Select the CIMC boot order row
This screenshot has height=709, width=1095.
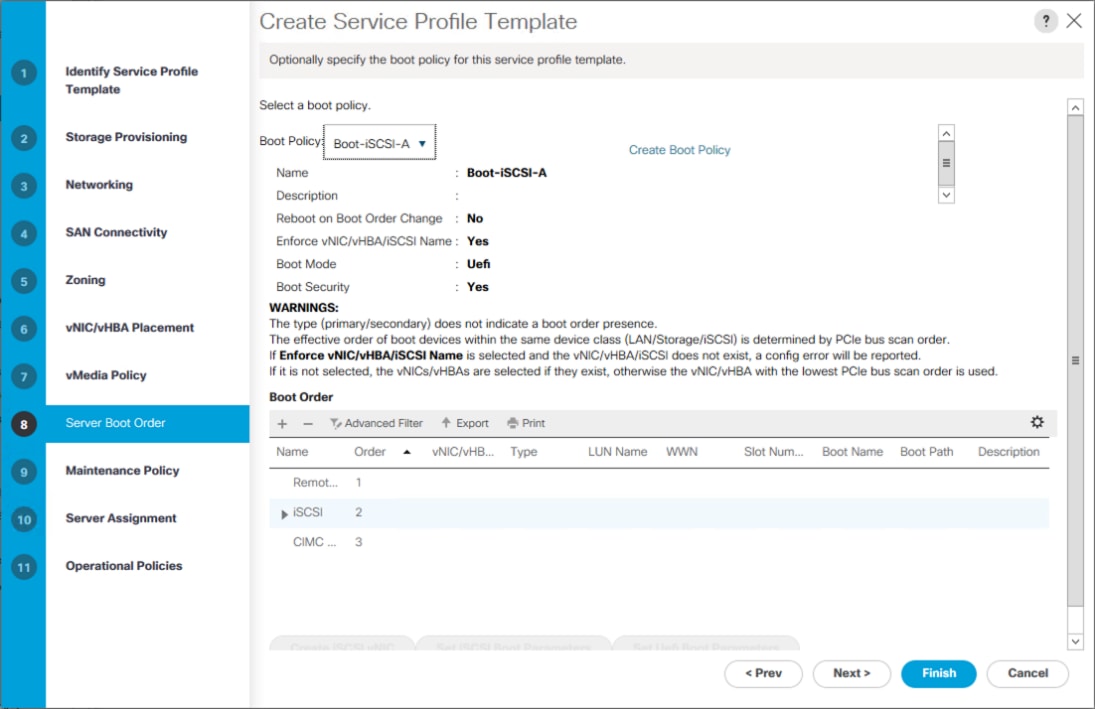click(x=659, y=542)
